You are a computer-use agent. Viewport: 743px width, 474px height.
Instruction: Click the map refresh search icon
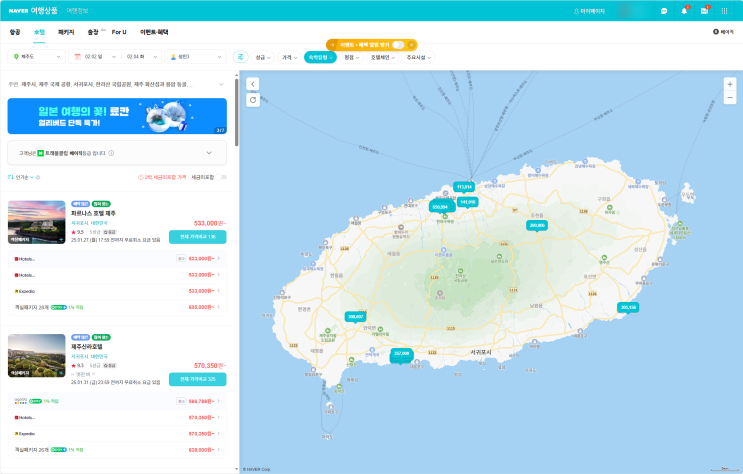[253, 100]
